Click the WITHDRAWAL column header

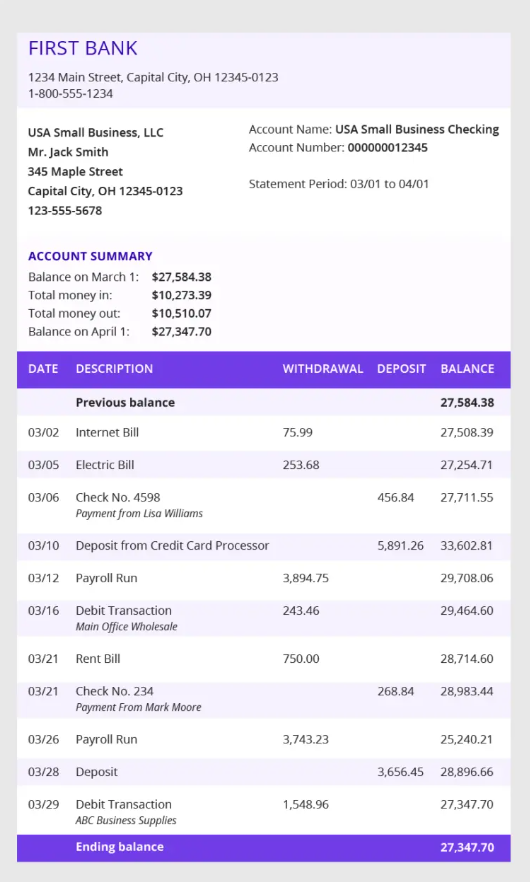coord(323,369)
